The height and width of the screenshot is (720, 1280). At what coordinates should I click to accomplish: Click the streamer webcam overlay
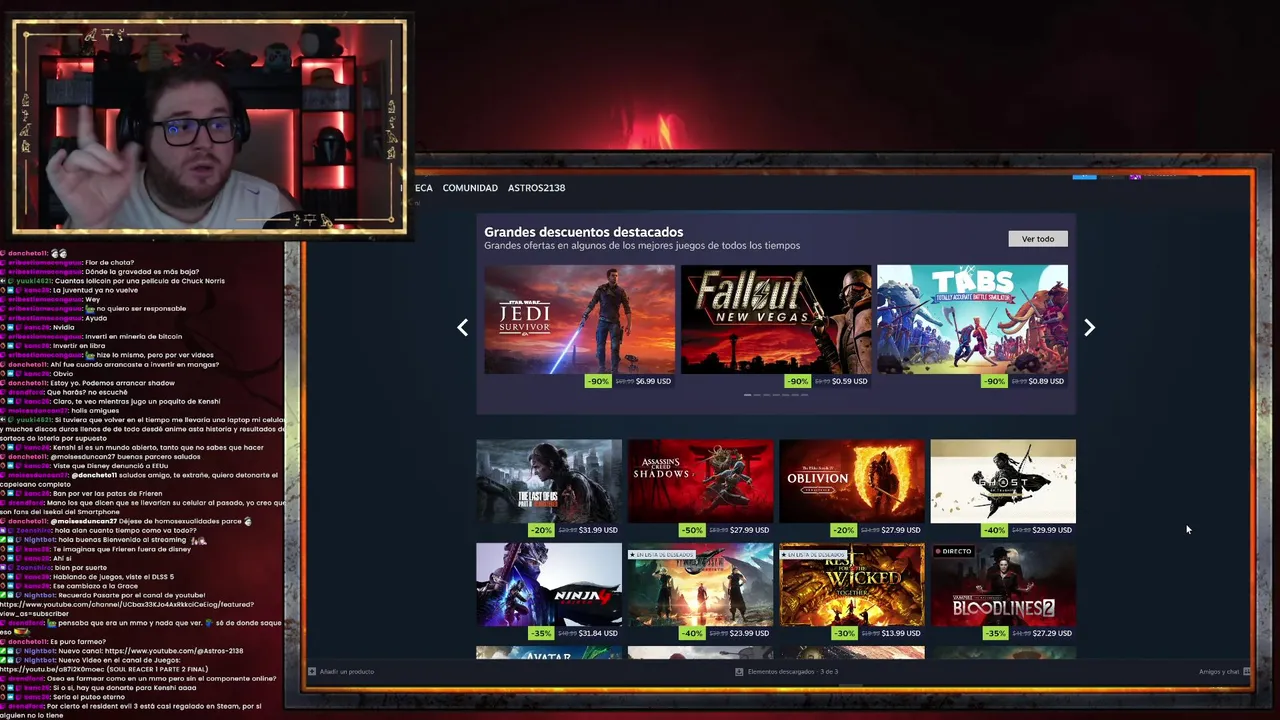click(x=210, y=128)
